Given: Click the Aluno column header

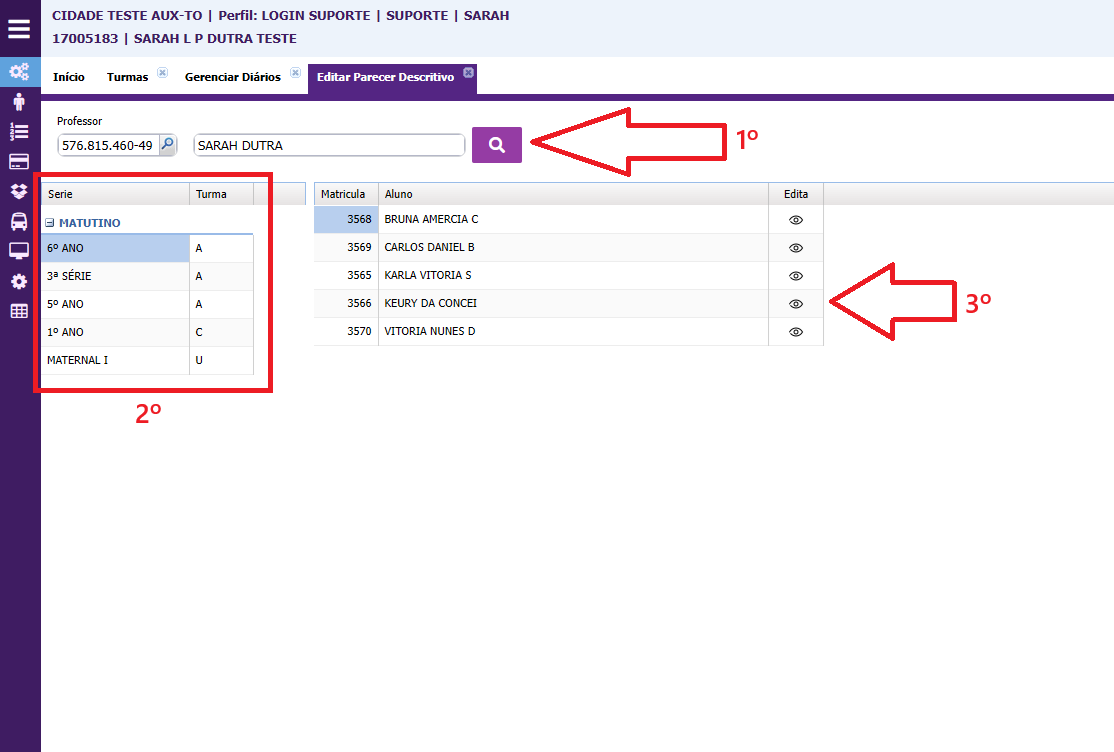Looking at the screenshot, I should (x=572, y=194).
